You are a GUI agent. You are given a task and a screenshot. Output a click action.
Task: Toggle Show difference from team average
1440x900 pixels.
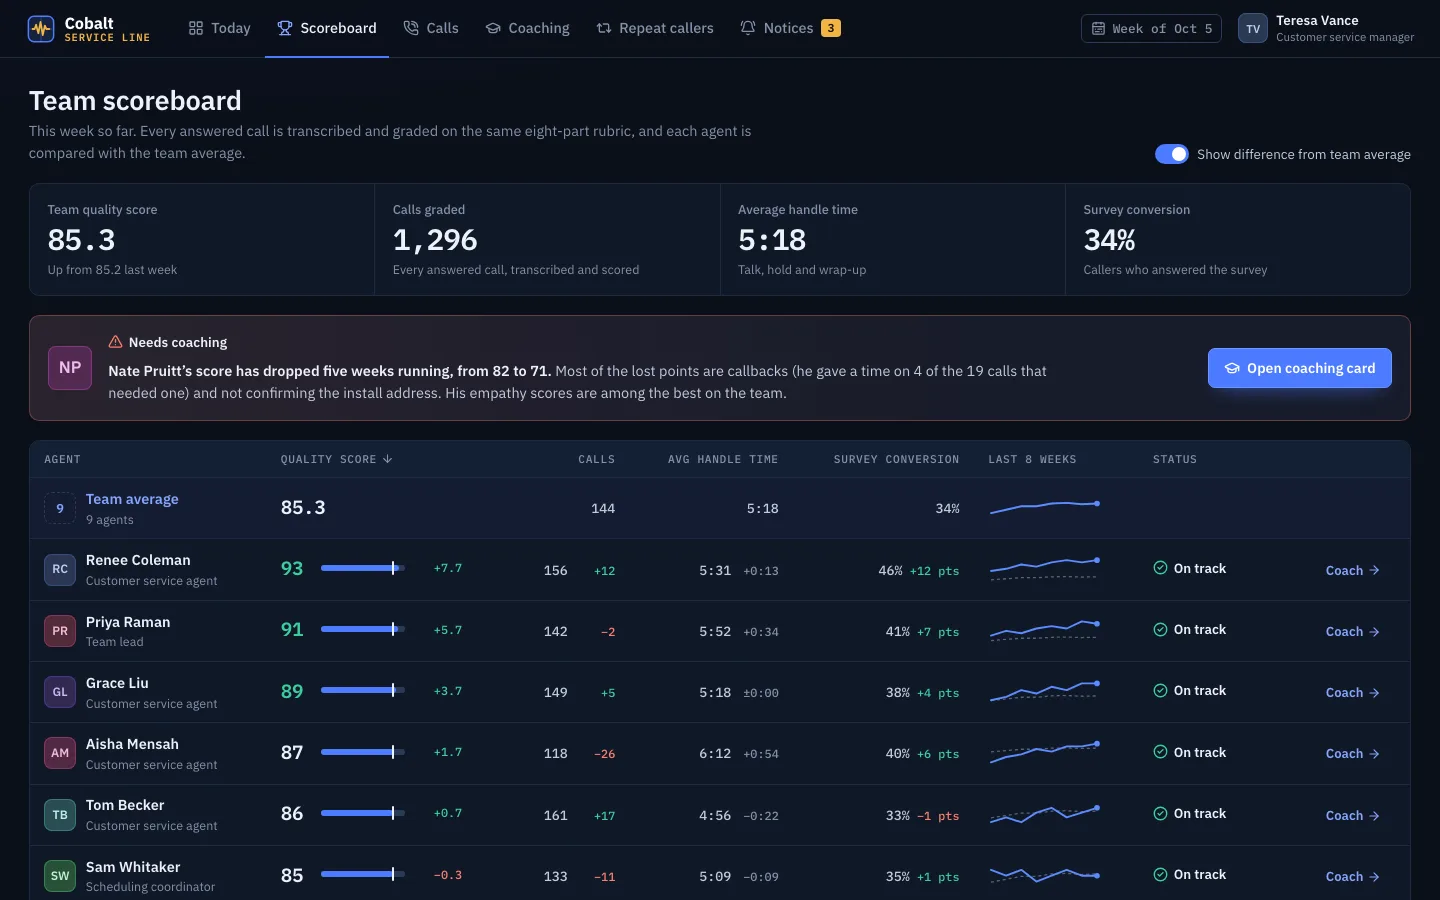1172,154
